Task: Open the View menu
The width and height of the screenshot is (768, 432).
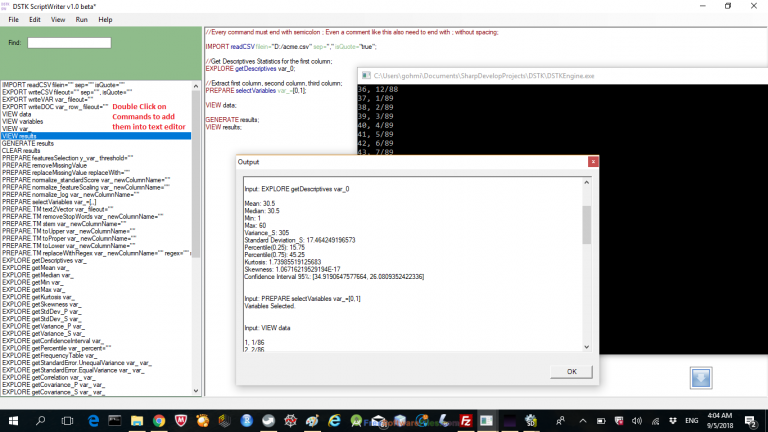Action: coord(58,19)
